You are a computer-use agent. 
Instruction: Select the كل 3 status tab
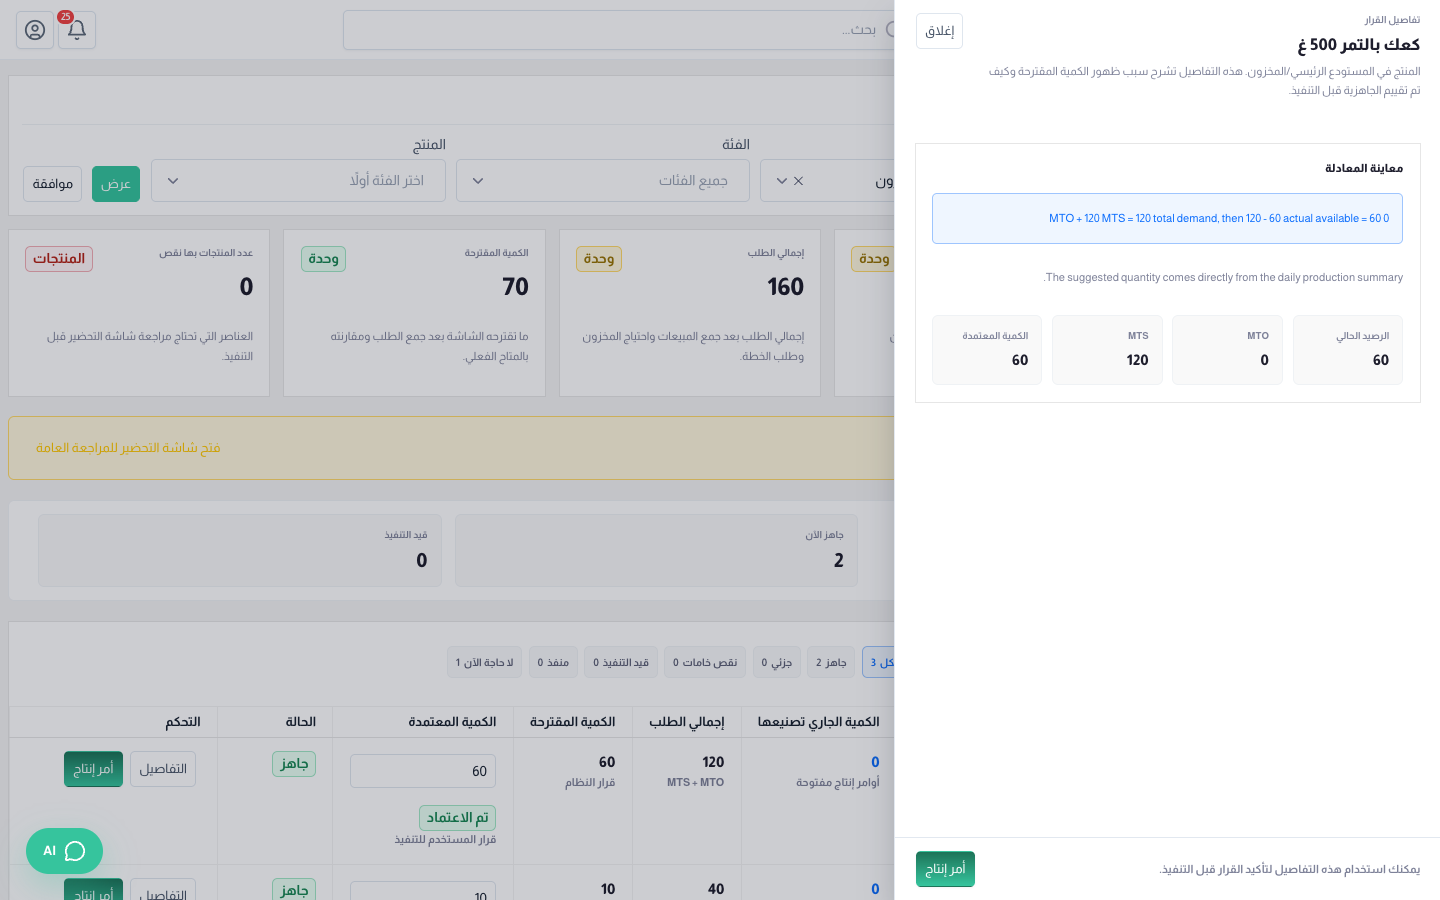879,662
